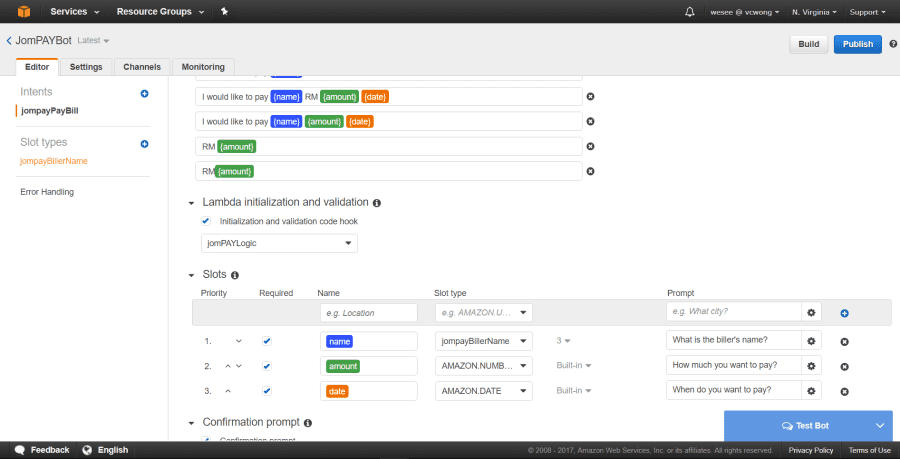
Task: Remove utterance 'RM{amount}' without space
Action: [590, 171]
